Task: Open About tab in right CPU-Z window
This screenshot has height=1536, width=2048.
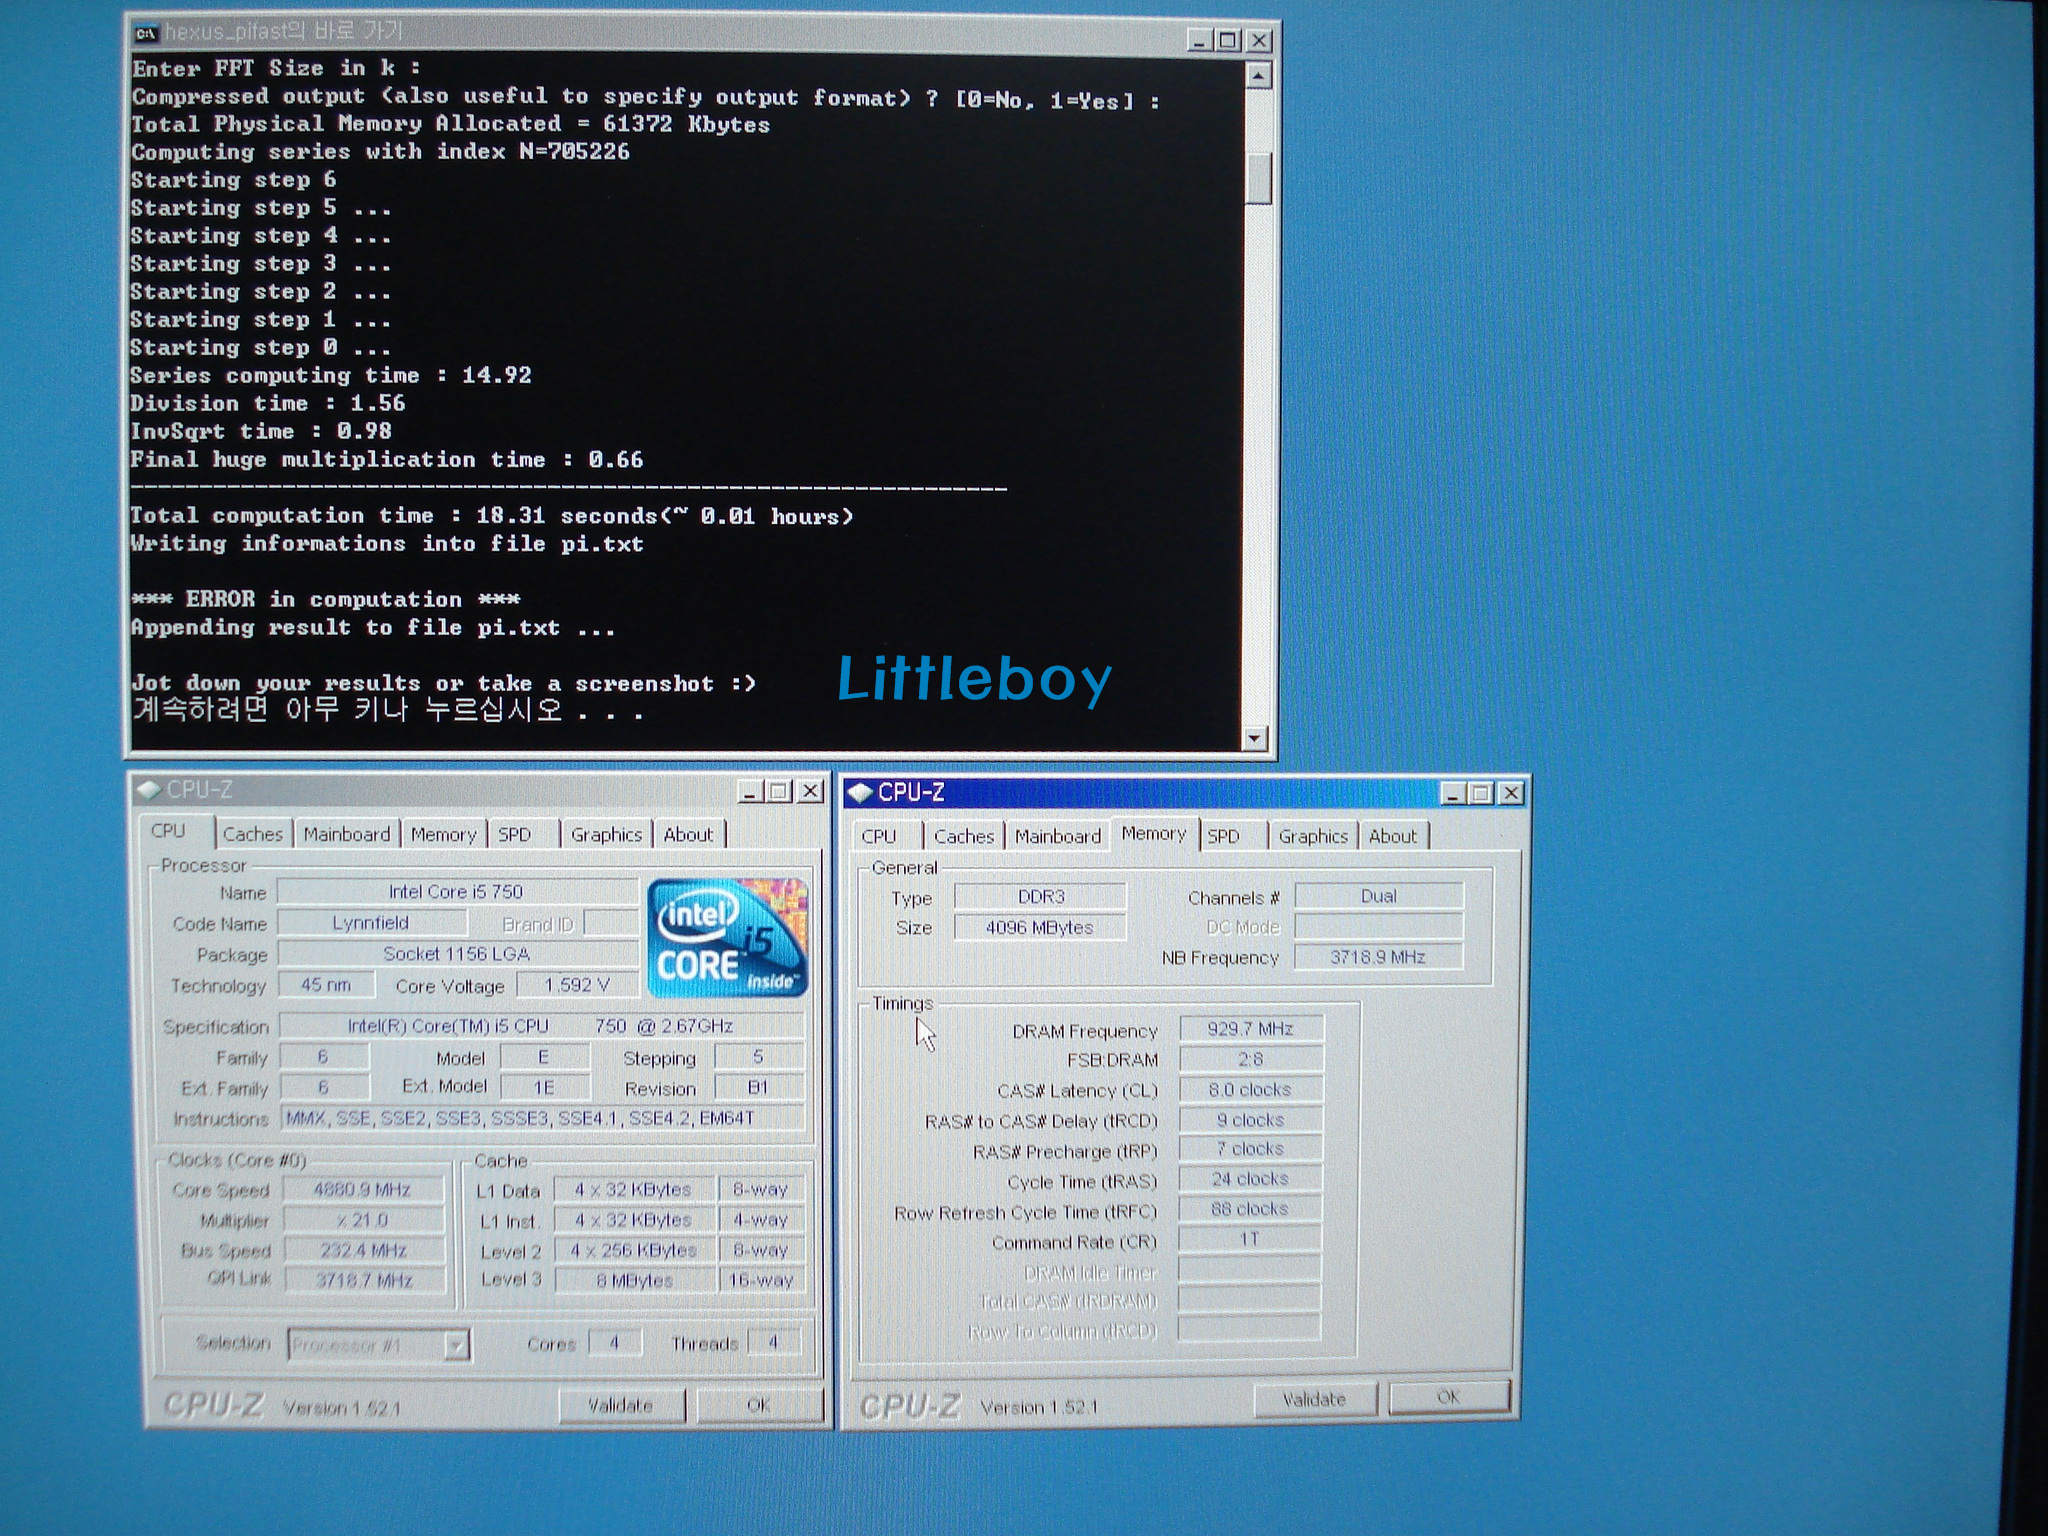Action: pos(1393,836)
